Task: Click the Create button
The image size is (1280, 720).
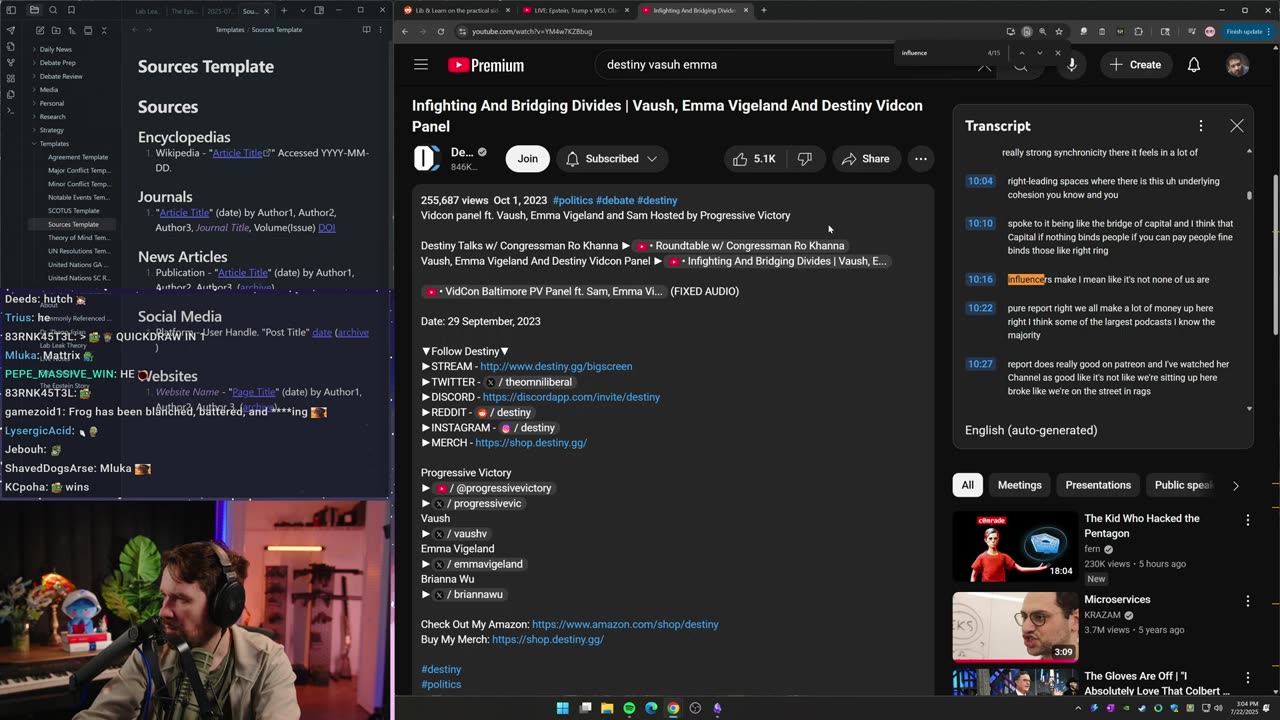Action: point(1135,65)
